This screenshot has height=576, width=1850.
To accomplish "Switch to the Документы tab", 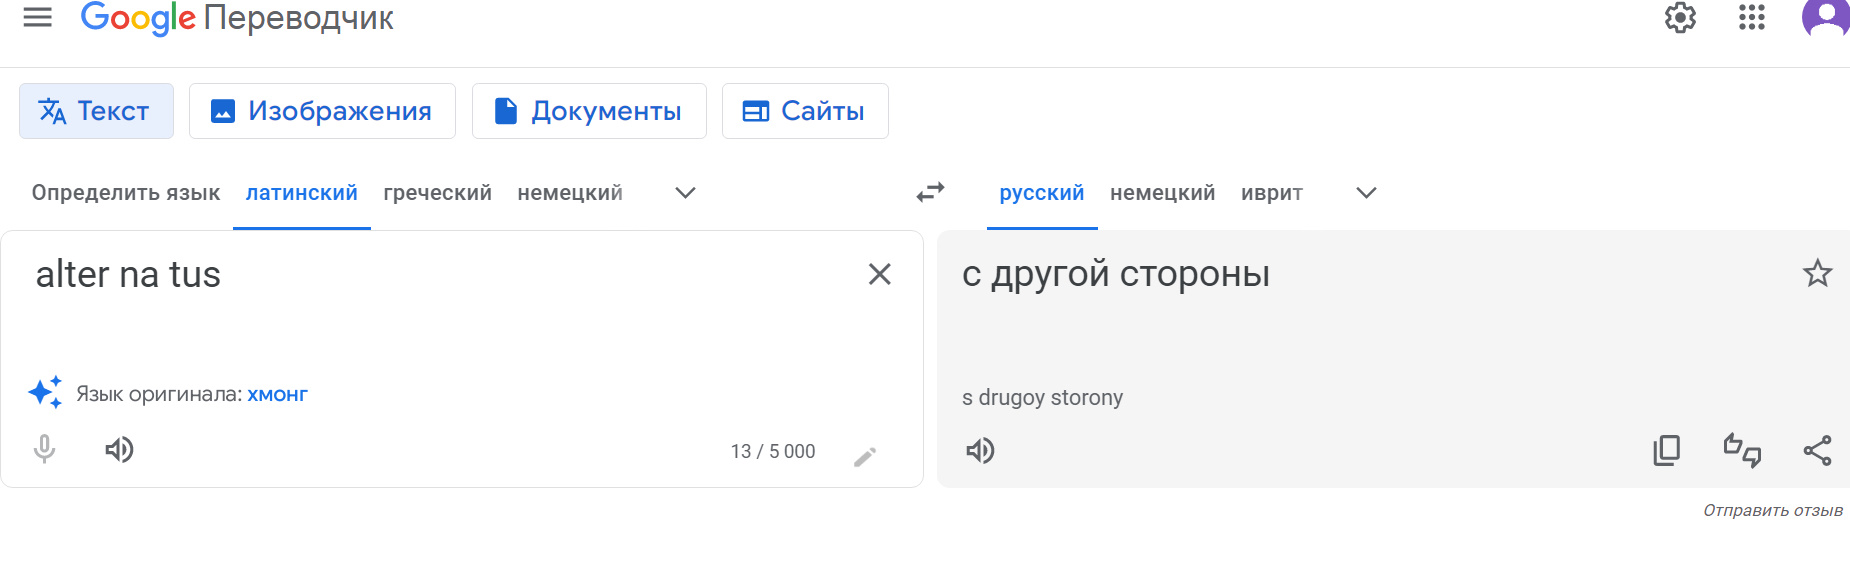I will point(589,111).
